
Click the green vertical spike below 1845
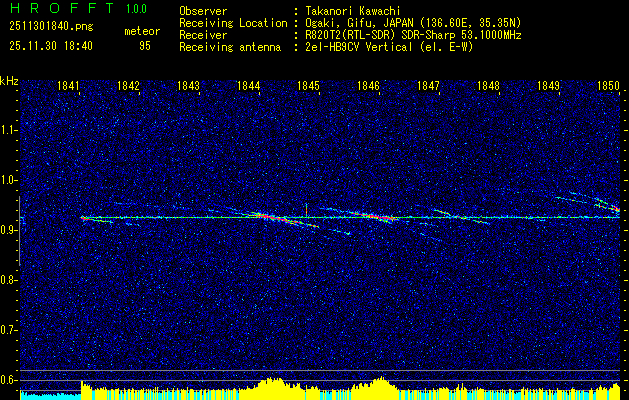tap(307, 209)
